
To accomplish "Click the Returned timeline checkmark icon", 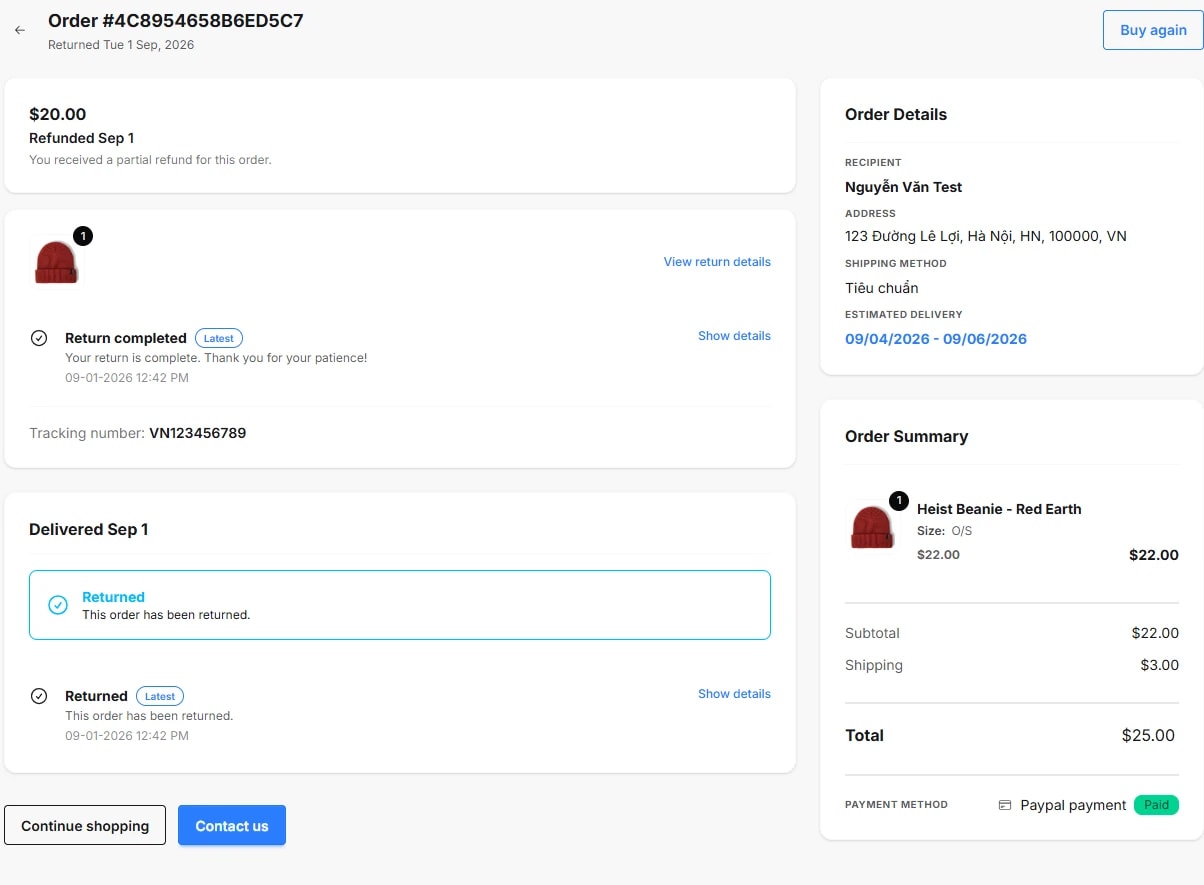I will 39,696.
